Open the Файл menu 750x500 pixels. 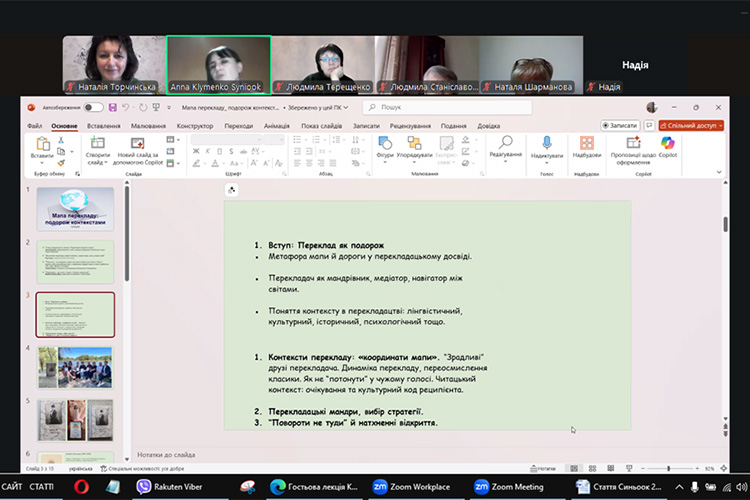click(34, 126)
